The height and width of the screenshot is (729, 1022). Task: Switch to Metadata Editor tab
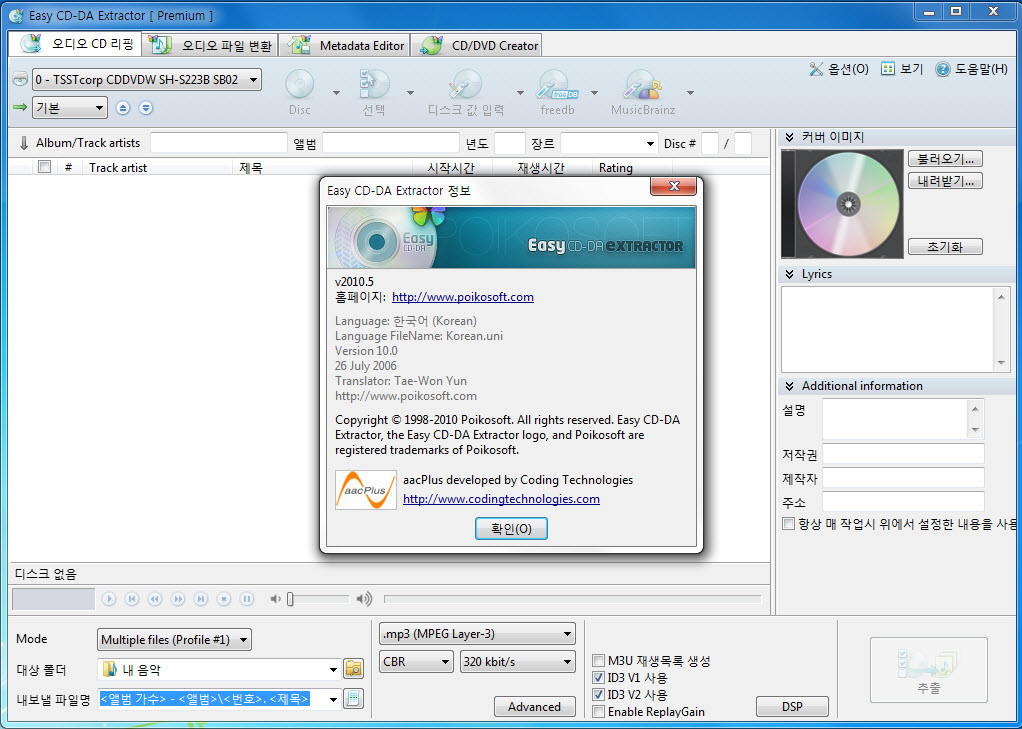345,46
